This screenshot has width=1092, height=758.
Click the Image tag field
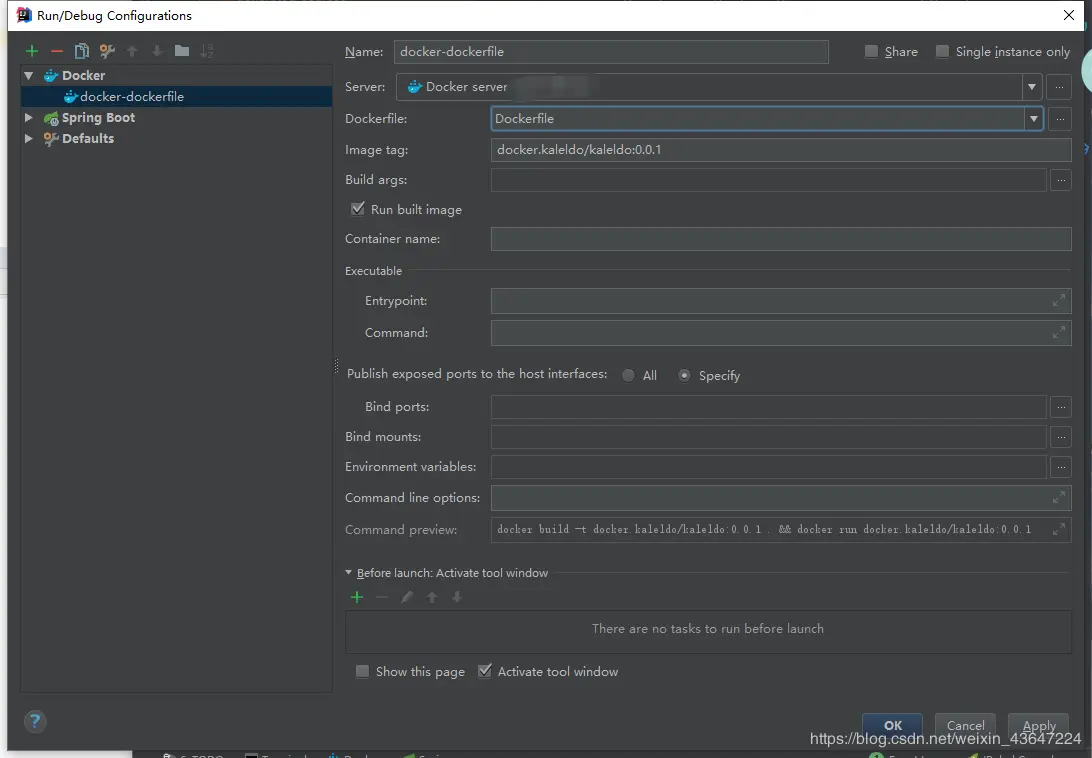781,150
